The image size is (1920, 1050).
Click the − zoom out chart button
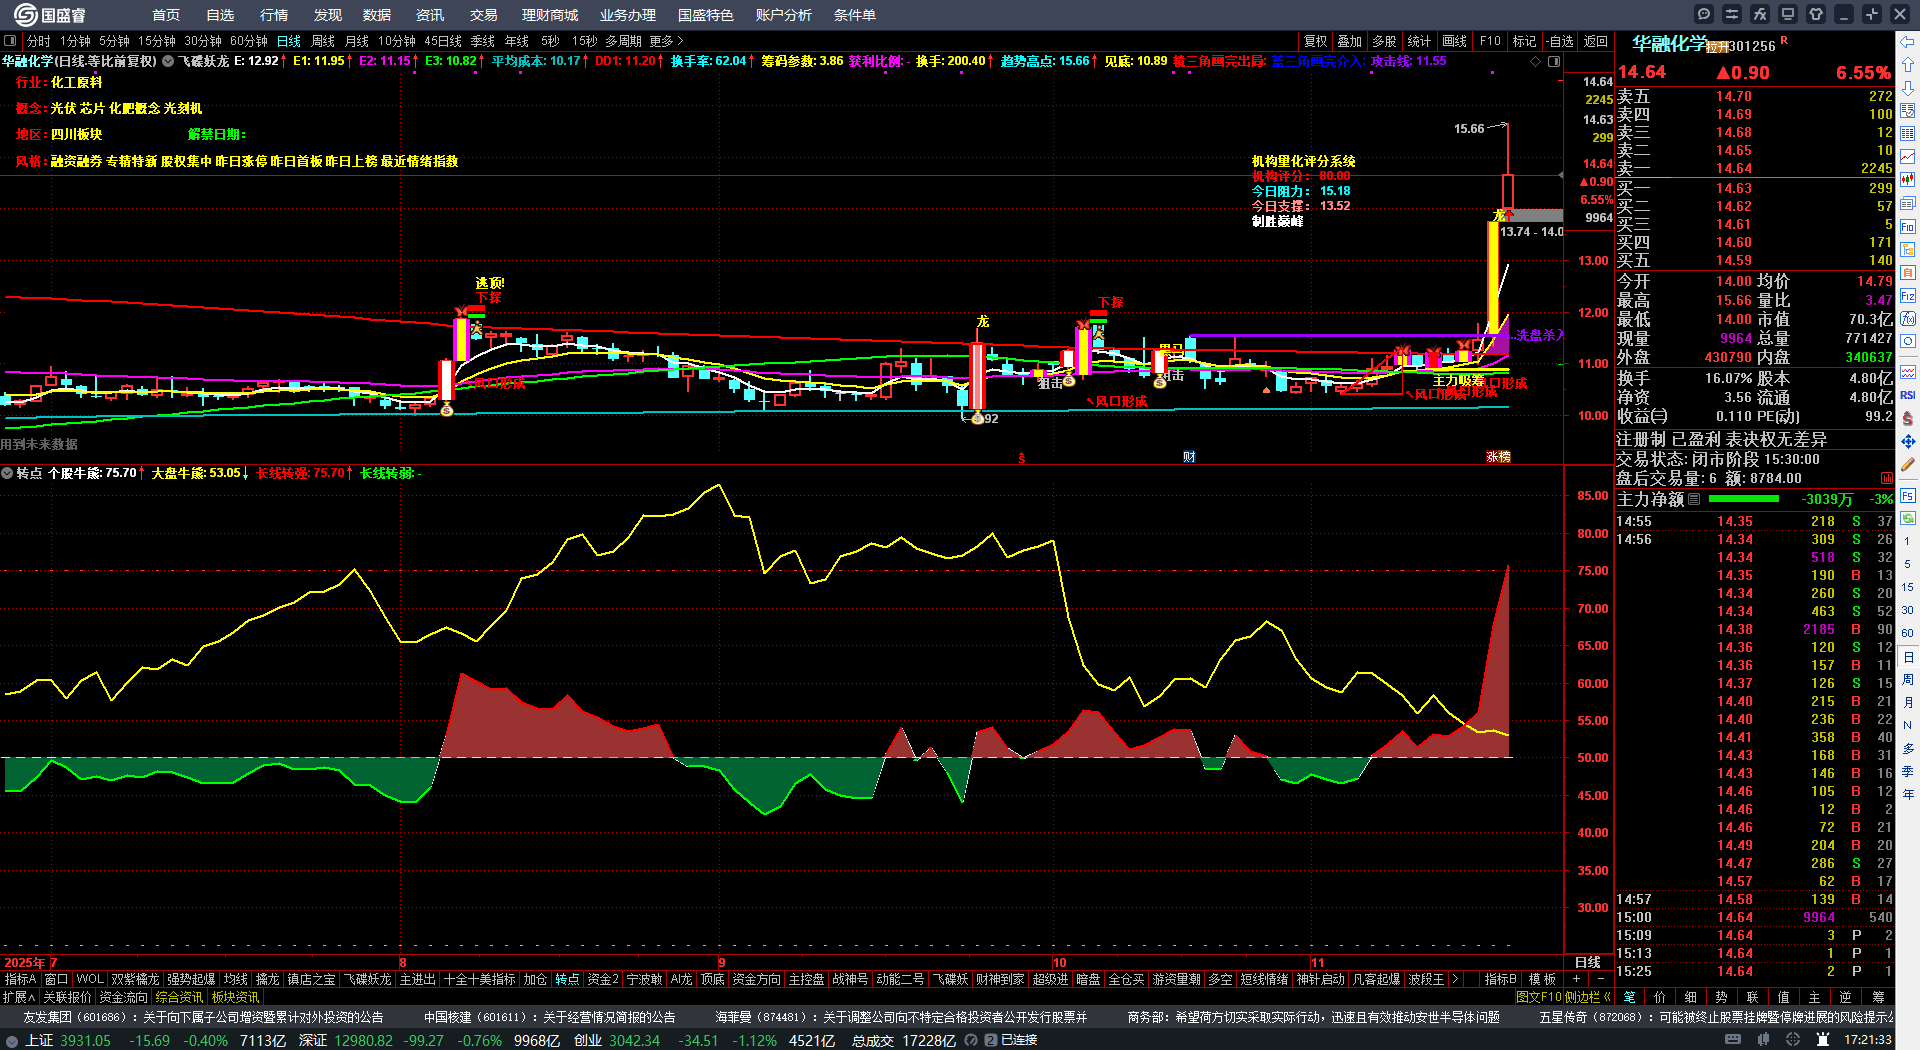click(x=1599, y=979)
